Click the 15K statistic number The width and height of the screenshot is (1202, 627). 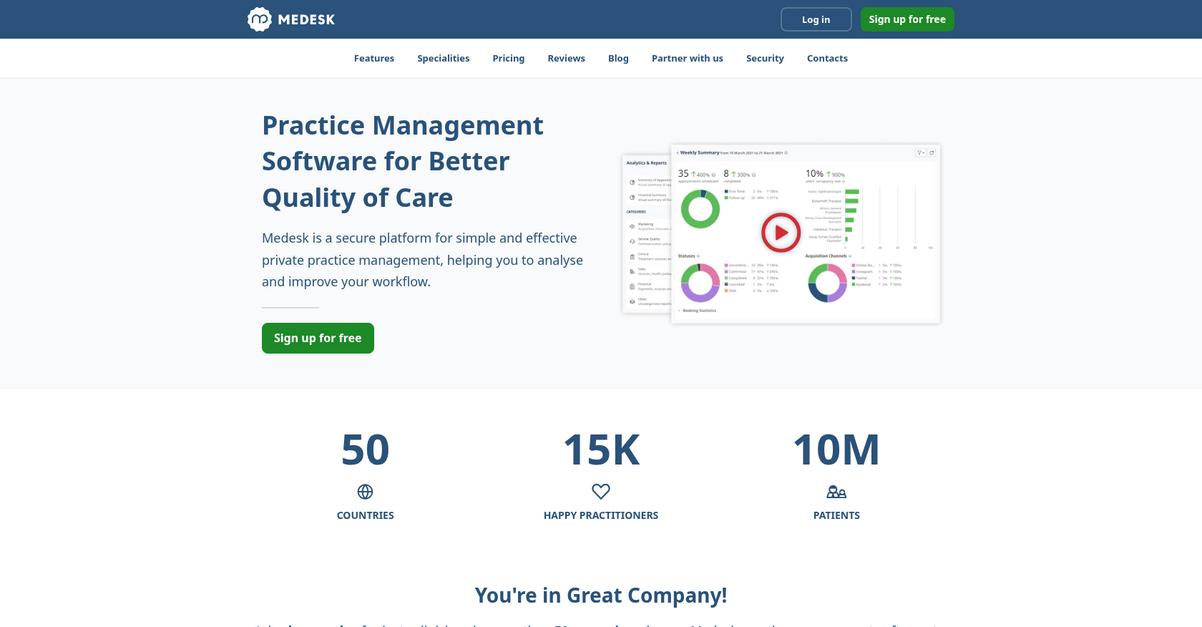[x=601, y=450]
